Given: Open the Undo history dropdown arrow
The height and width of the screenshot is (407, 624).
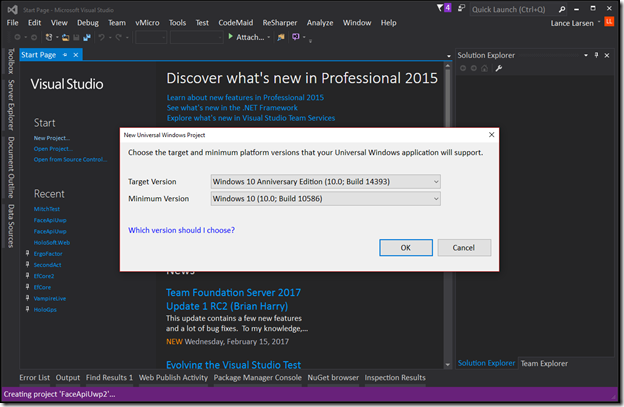Looking at the screenshot, I should (x=110, y=37).
